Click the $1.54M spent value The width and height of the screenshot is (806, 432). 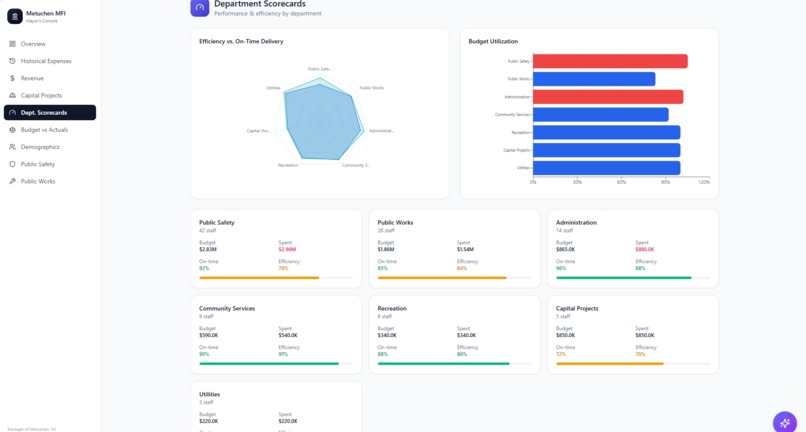465,249
